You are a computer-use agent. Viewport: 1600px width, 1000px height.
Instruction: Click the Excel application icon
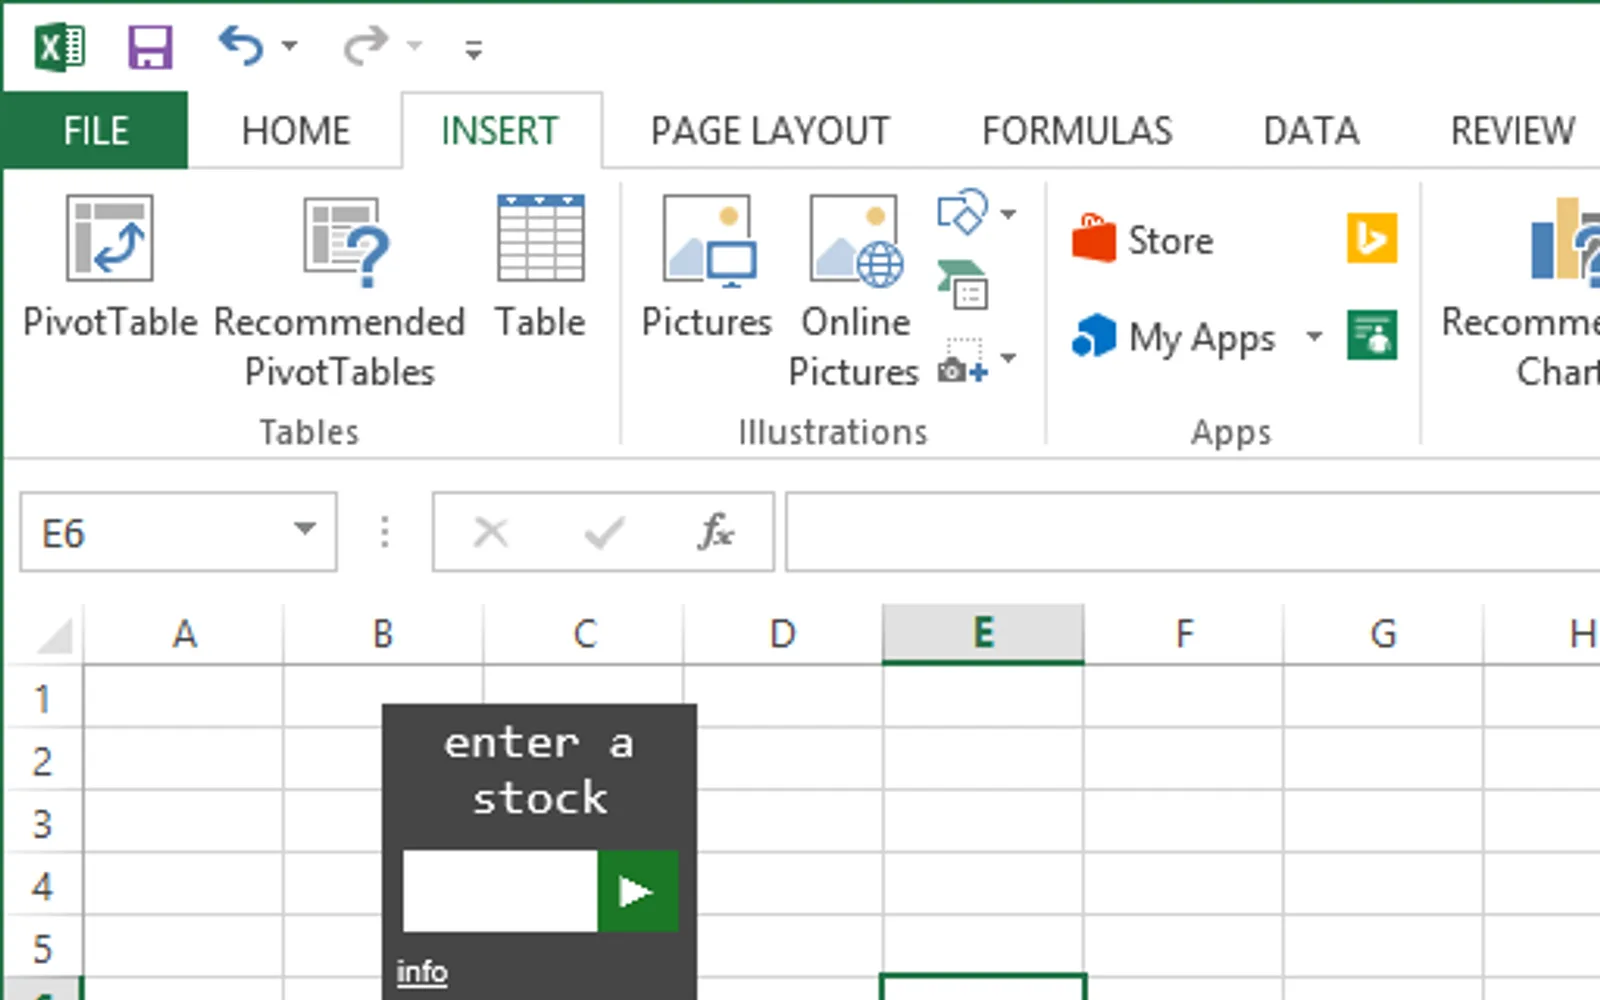60,47
